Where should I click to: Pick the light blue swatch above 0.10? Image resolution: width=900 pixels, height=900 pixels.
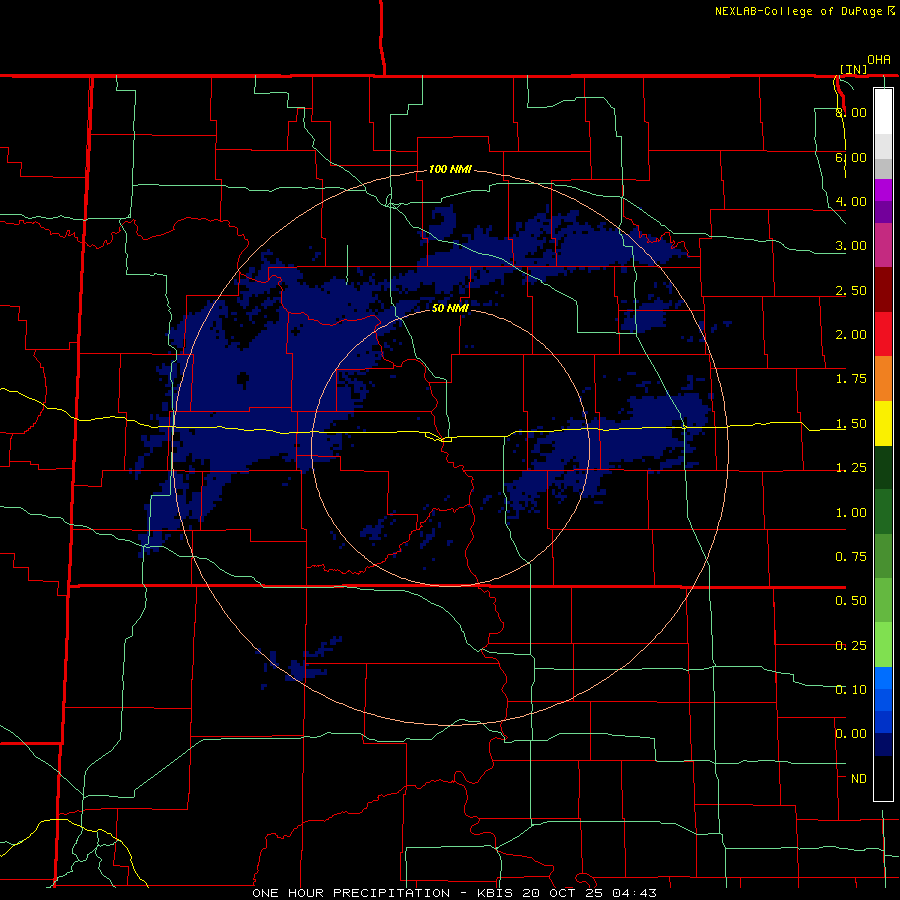[x=883, y=678]
